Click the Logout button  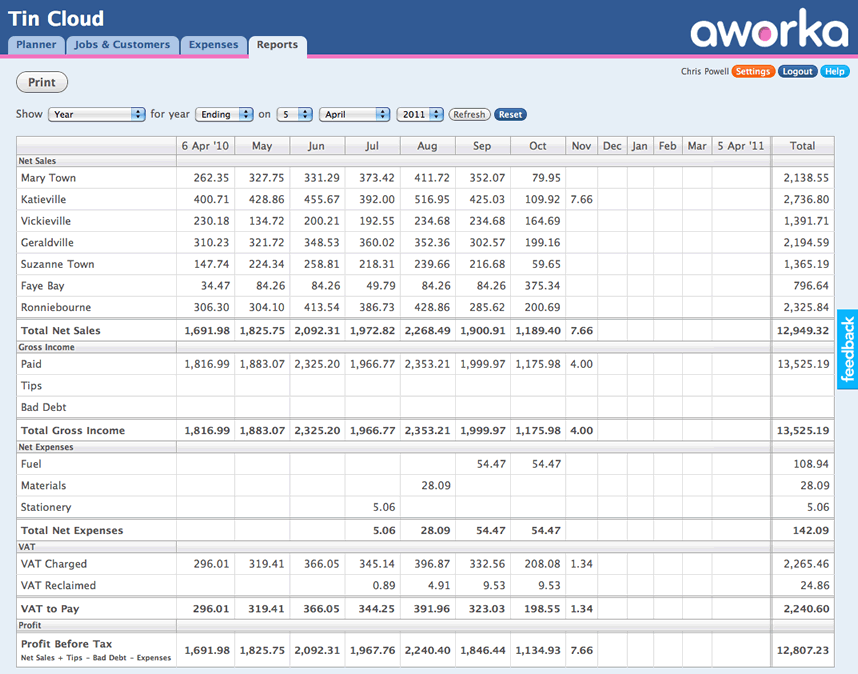click(x=797, y=72)
